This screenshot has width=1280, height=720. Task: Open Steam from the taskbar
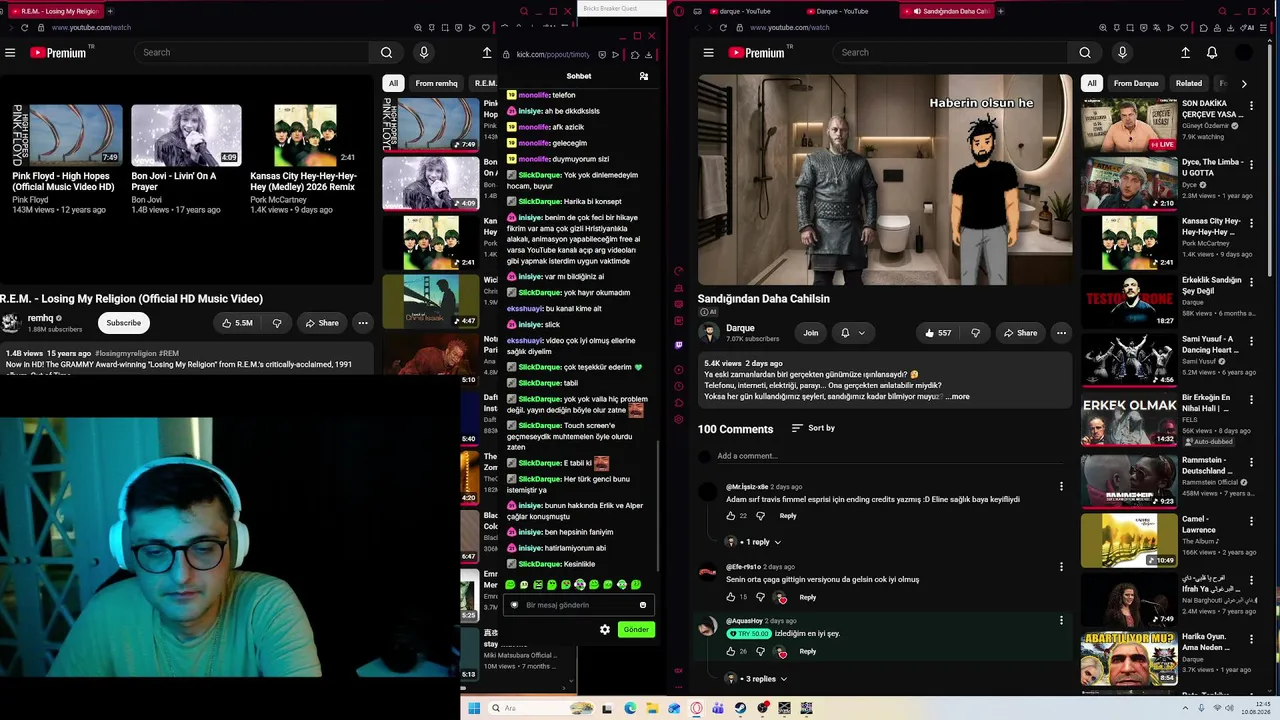(740, 708)
